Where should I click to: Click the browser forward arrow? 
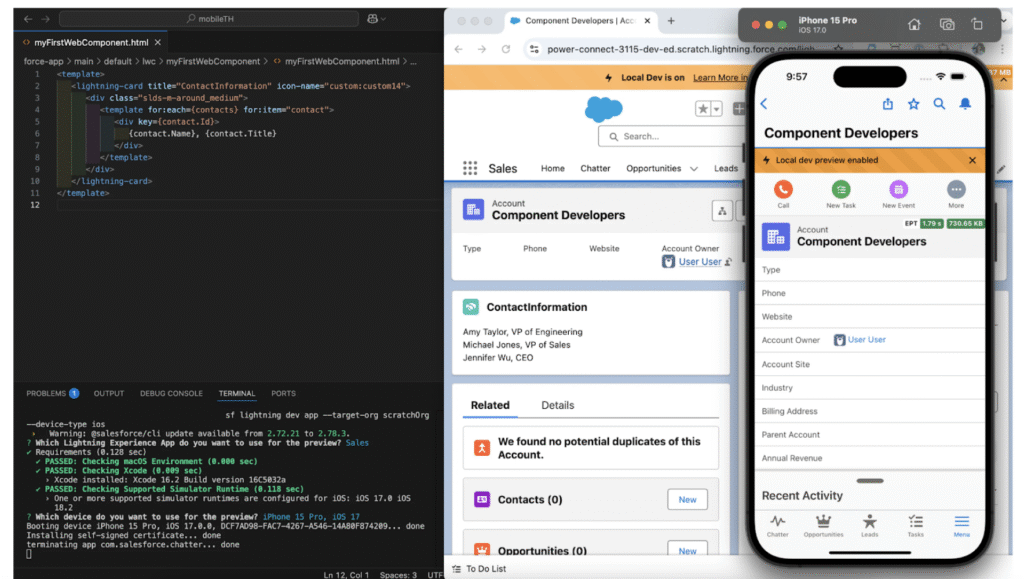[x=481, y=49]
